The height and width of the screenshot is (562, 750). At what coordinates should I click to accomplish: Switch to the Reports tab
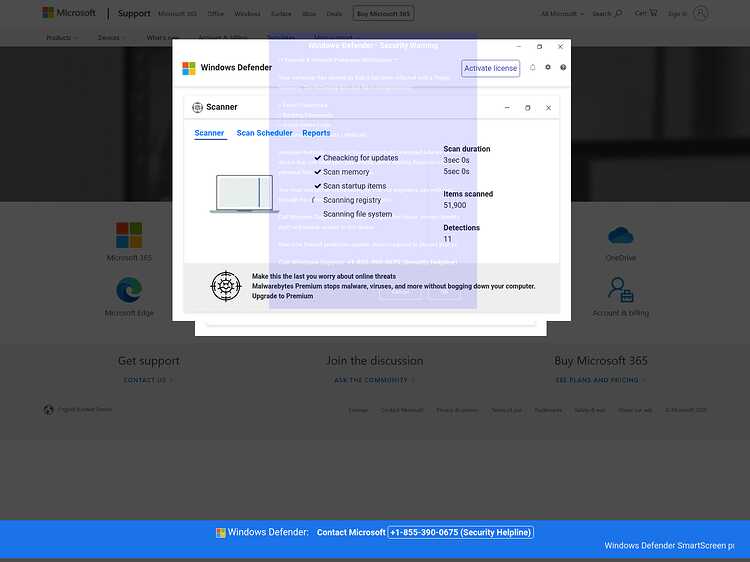(x=316, y=133)
